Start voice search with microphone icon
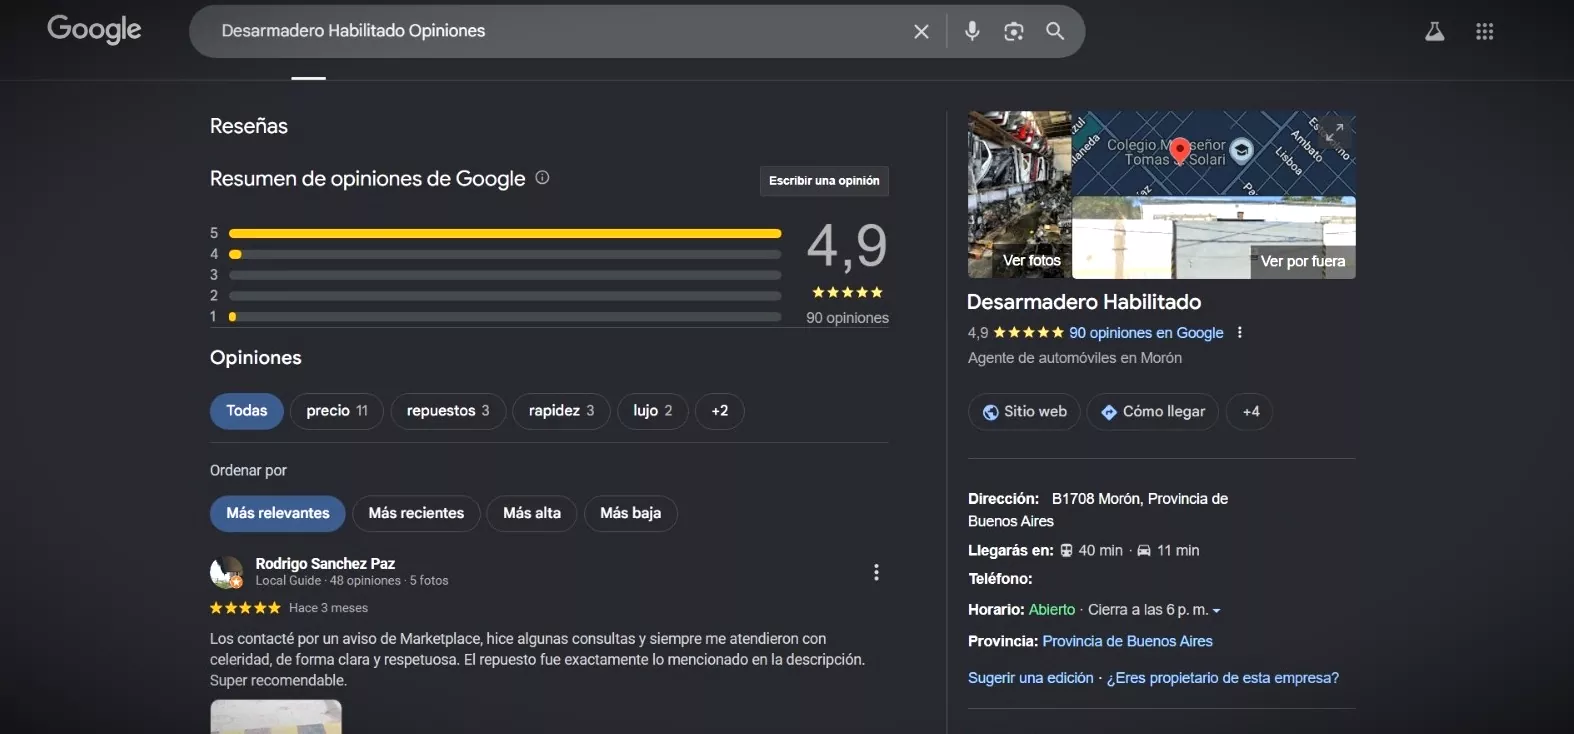 [972, 32]
